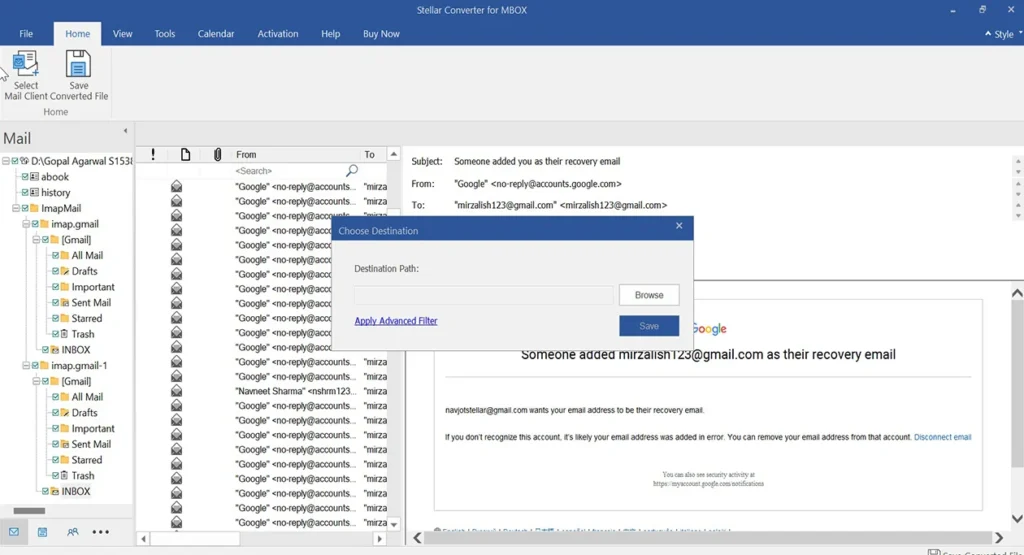
Task: Toggle checkbox for INBOX under imap.gmail-1
Action: tap(45, 490)
